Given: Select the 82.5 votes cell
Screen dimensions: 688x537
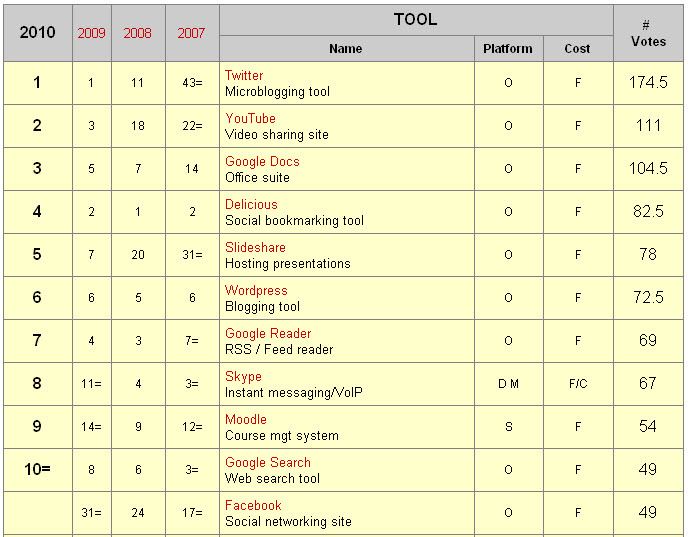Looking at the screenshot, I should click(x=648, y=211).
